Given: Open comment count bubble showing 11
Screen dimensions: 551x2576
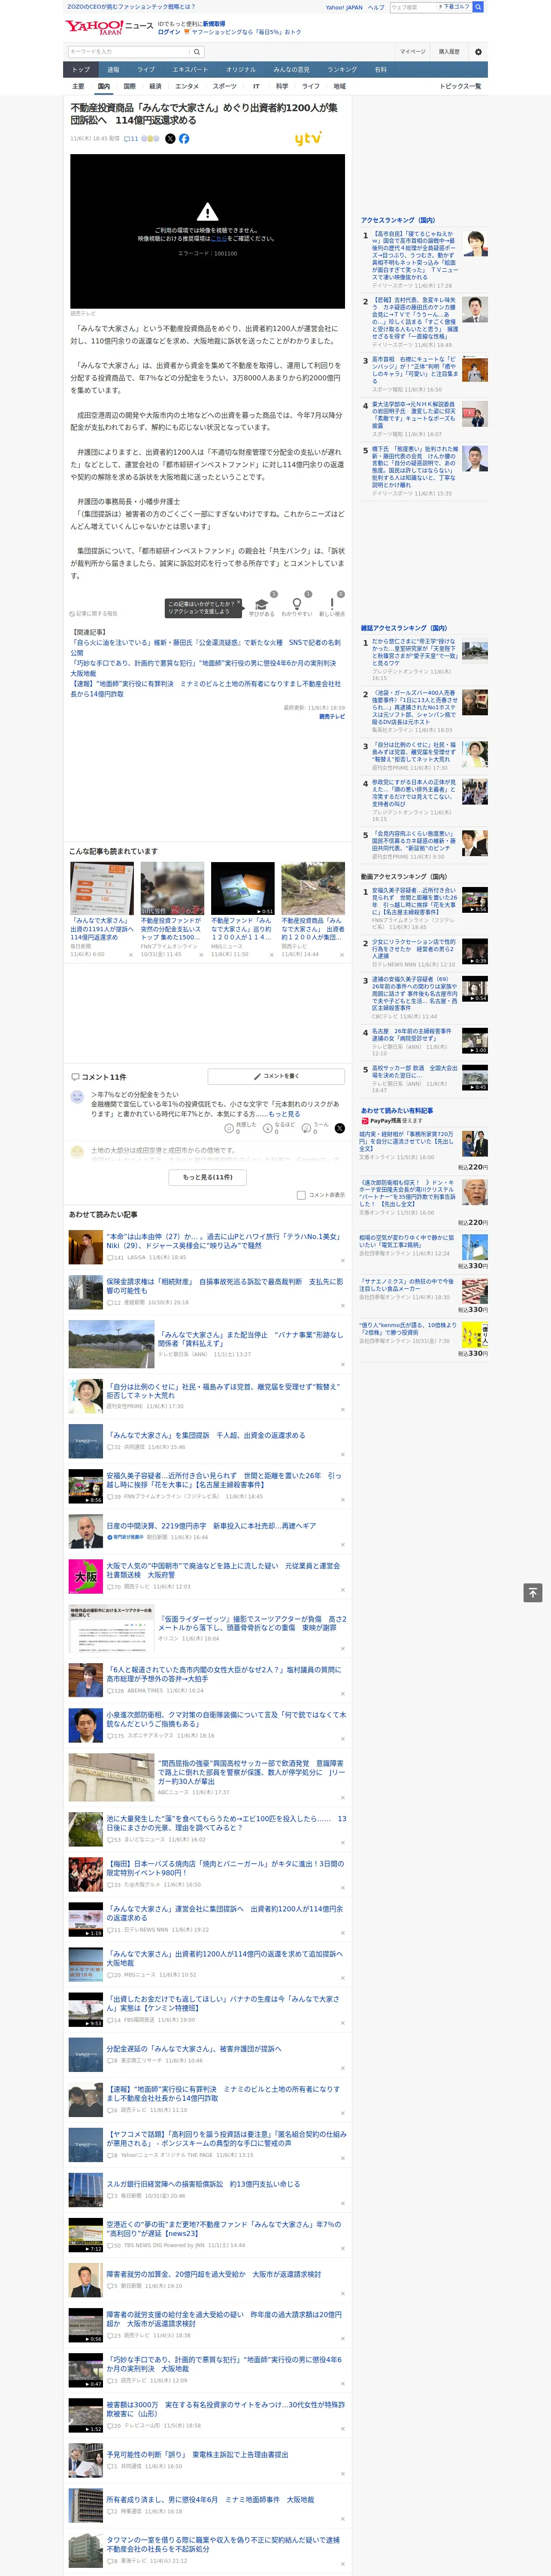Looking at the screenshot, I should [x=131, y=139].
